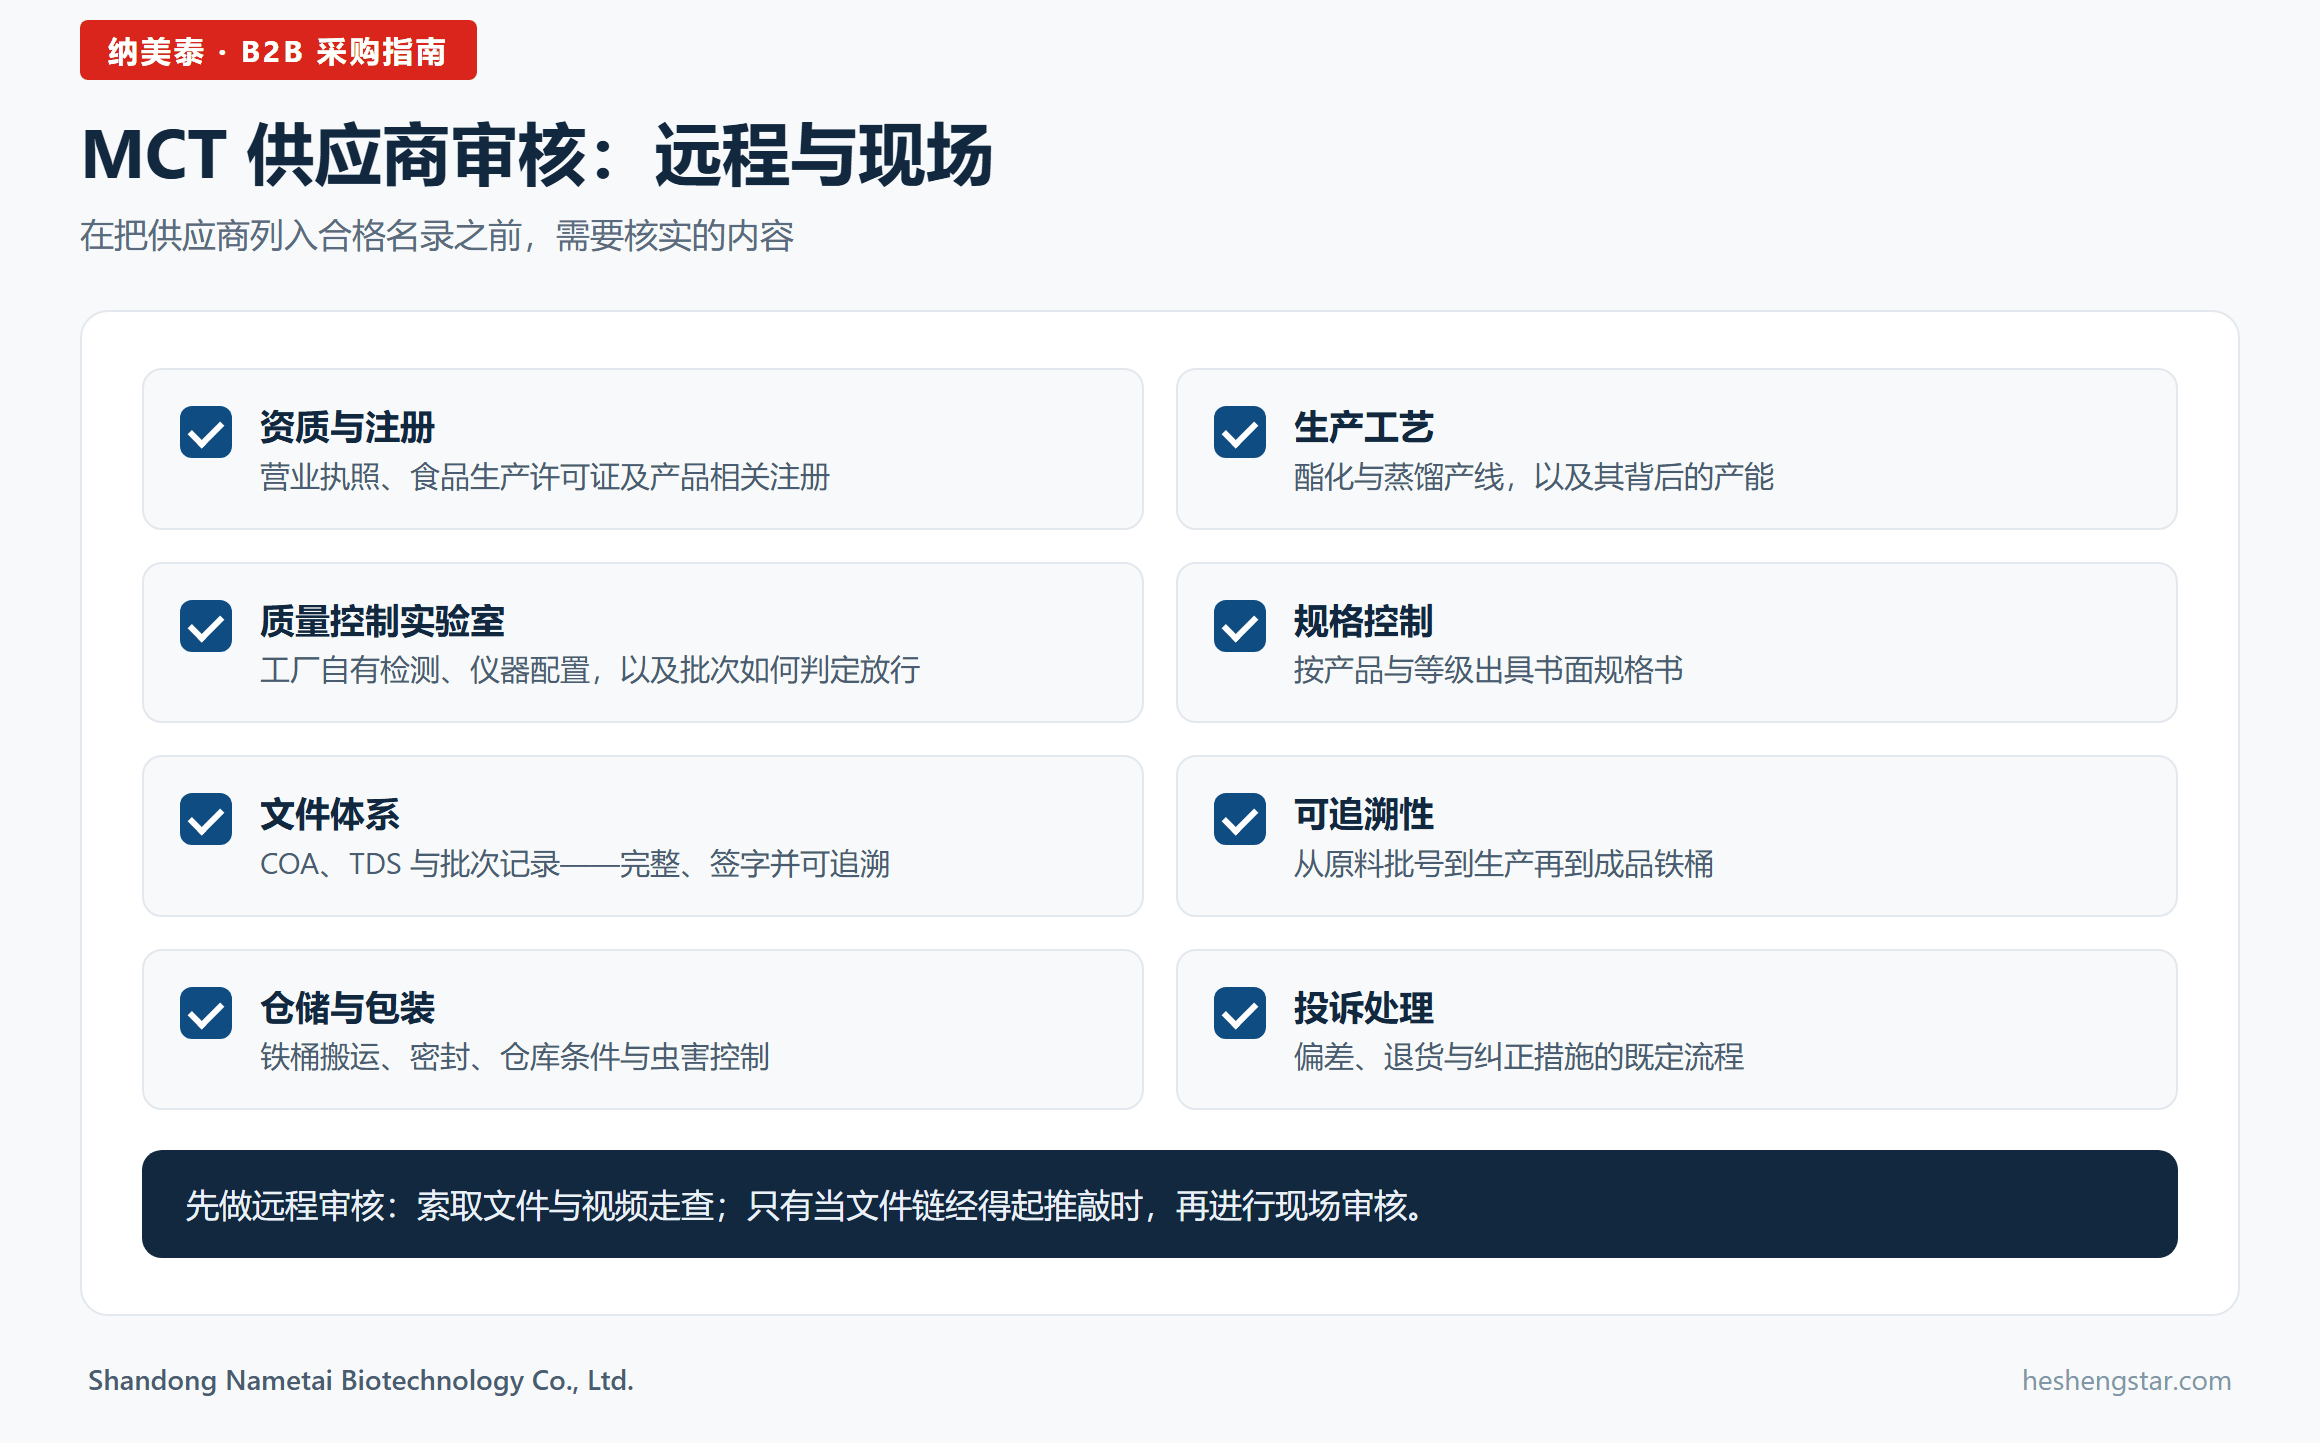Select the 资质与注册 heading
2320x1443 pixels.
coord(347,427)
